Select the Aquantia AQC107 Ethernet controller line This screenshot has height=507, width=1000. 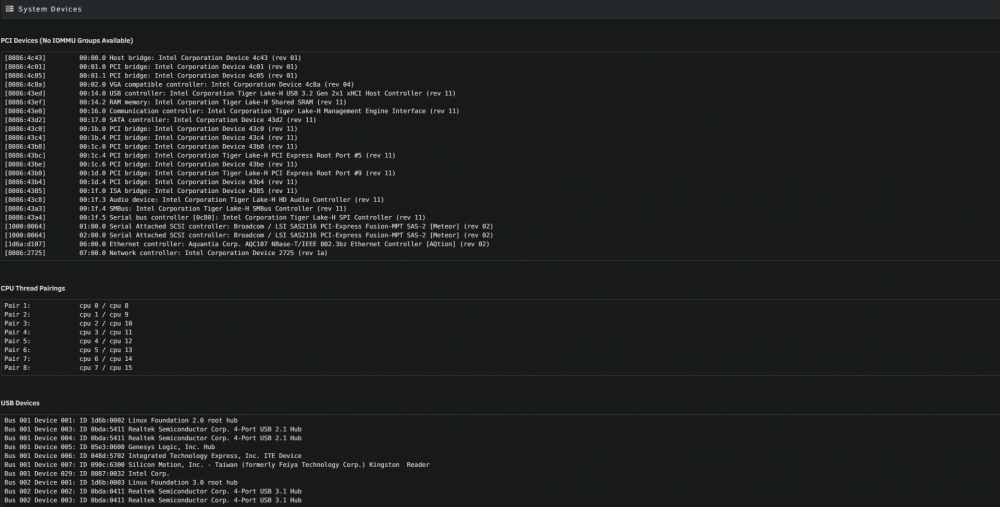click(247, 244)
